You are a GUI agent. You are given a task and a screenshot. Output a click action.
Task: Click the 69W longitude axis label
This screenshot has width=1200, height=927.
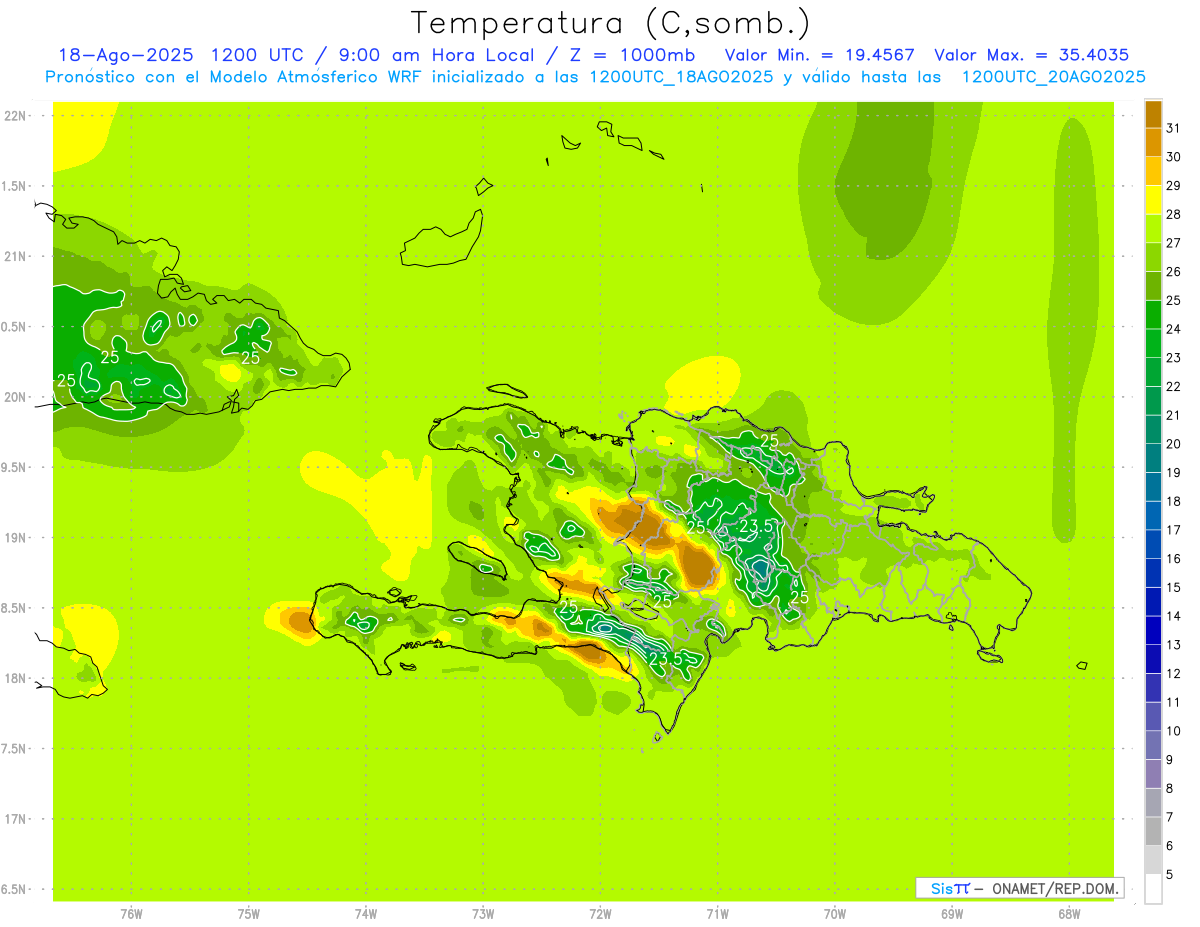[x=952, y=914]
